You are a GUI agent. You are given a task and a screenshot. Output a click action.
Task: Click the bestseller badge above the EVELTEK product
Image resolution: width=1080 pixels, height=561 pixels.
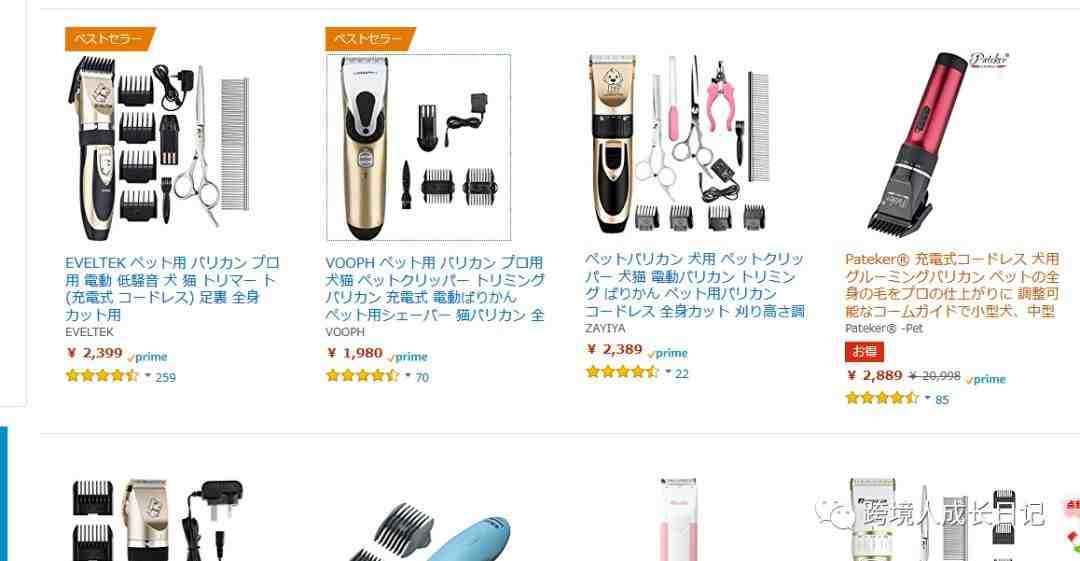110,39
